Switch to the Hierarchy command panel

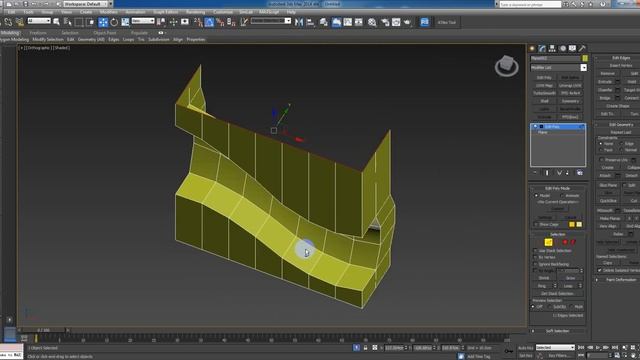(552, 48)
